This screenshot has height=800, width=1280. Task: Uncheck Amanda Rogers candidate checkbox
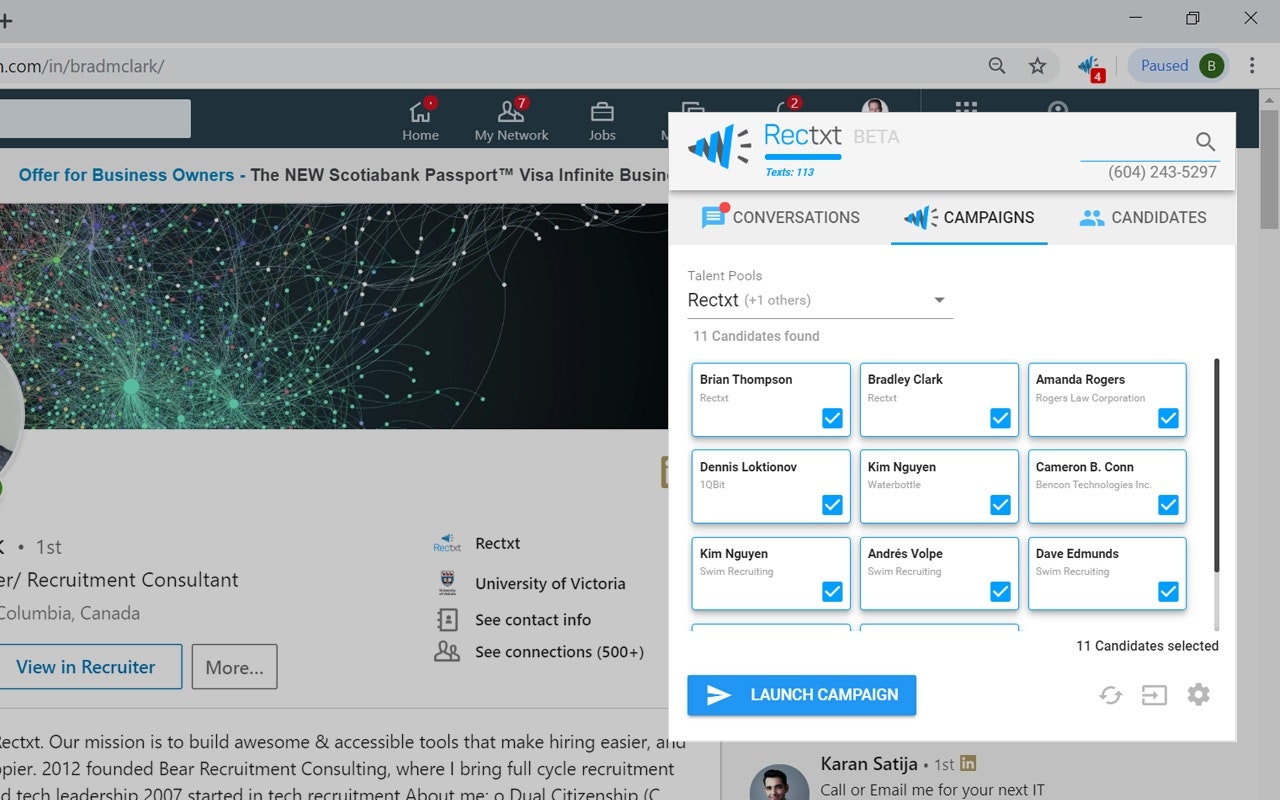(x=1168, y=418)
